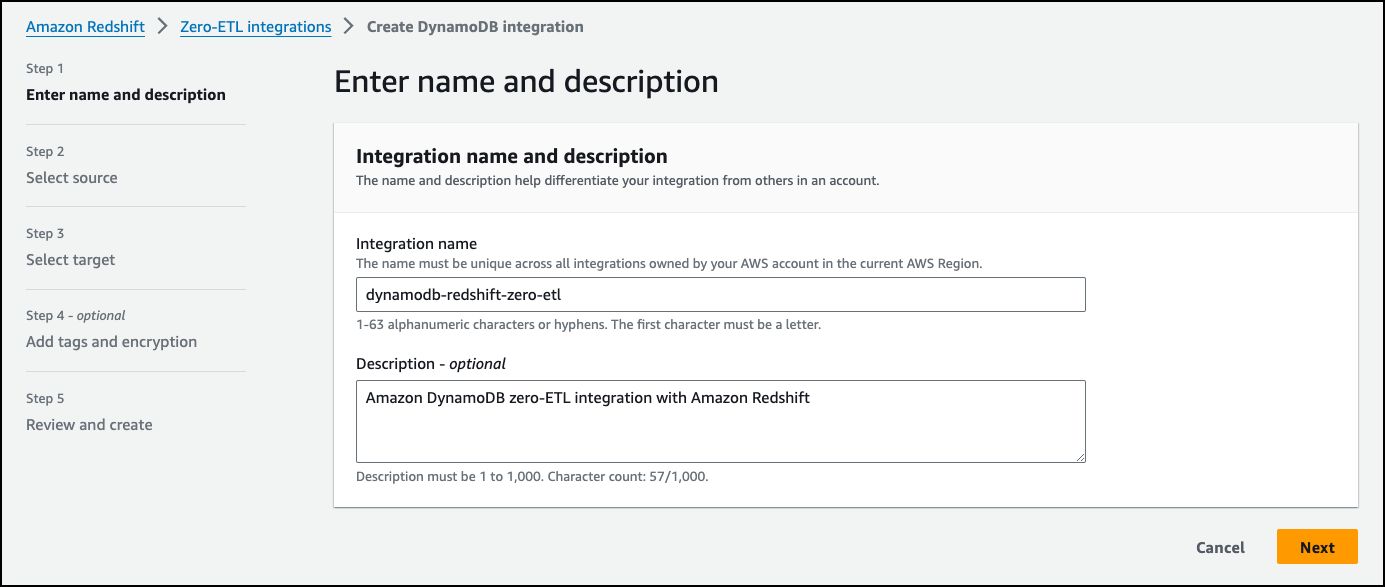Viewport: 1385px width, 587px height.
Task: Click the Enter name and description page heading
Action: pos(526,81)
